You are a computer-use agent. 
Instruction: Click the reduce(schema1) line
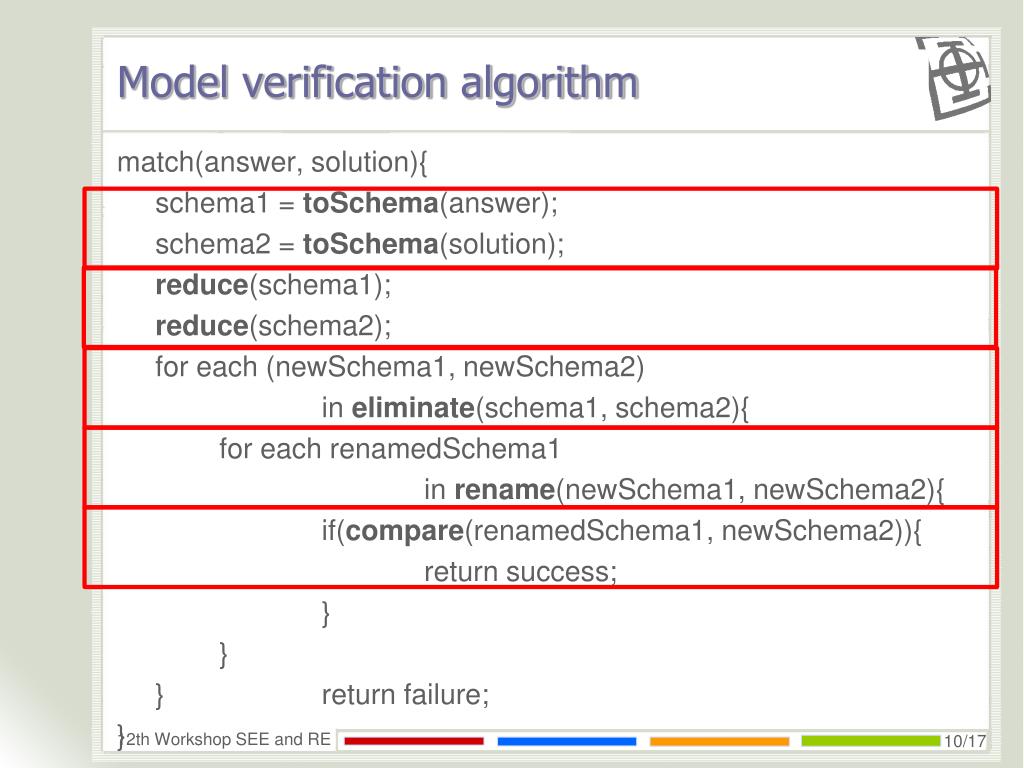coord(273,285)
